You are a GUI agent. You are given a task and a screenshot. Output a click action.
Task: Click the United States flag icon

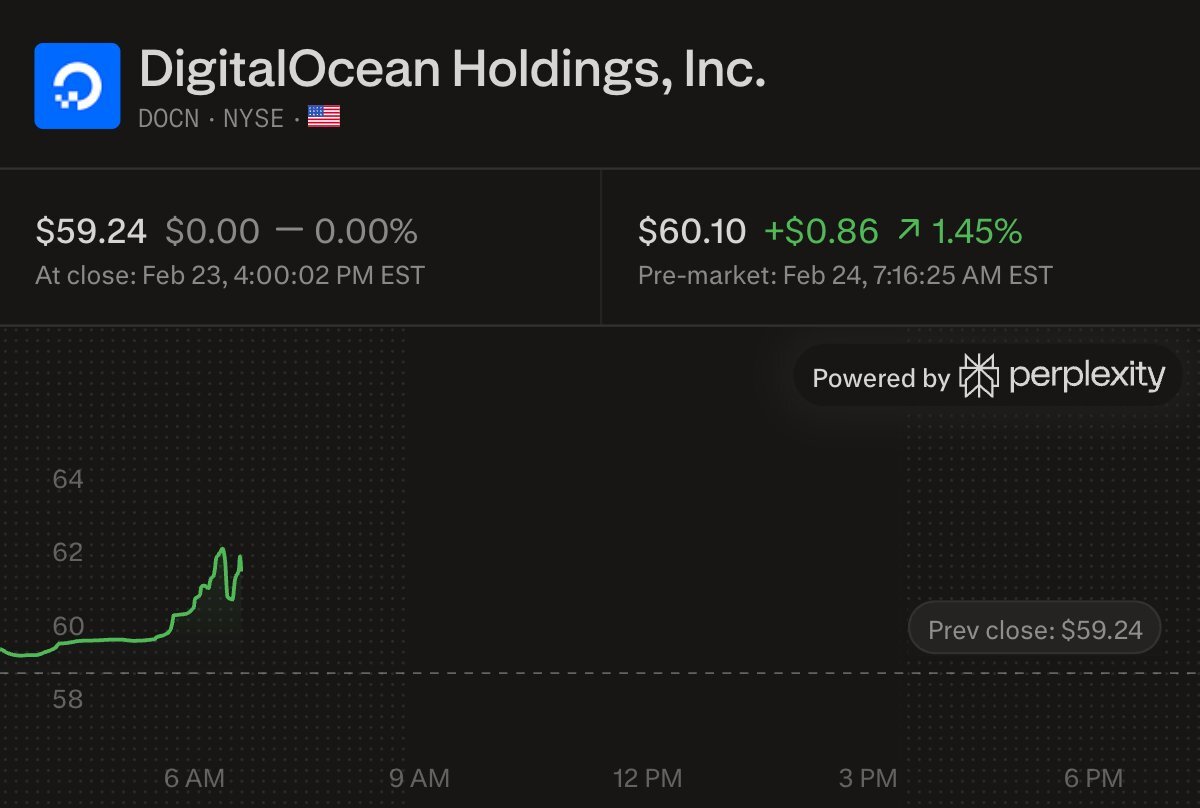[324, 118]
